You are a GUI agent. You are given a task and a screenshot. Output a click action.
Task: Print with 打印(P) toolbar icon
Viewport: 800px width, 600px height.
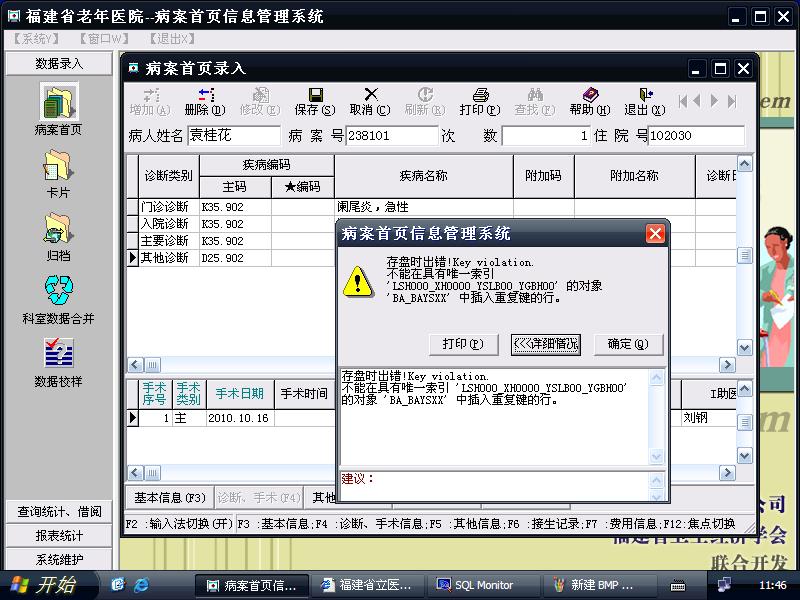(x=480, y=102)
